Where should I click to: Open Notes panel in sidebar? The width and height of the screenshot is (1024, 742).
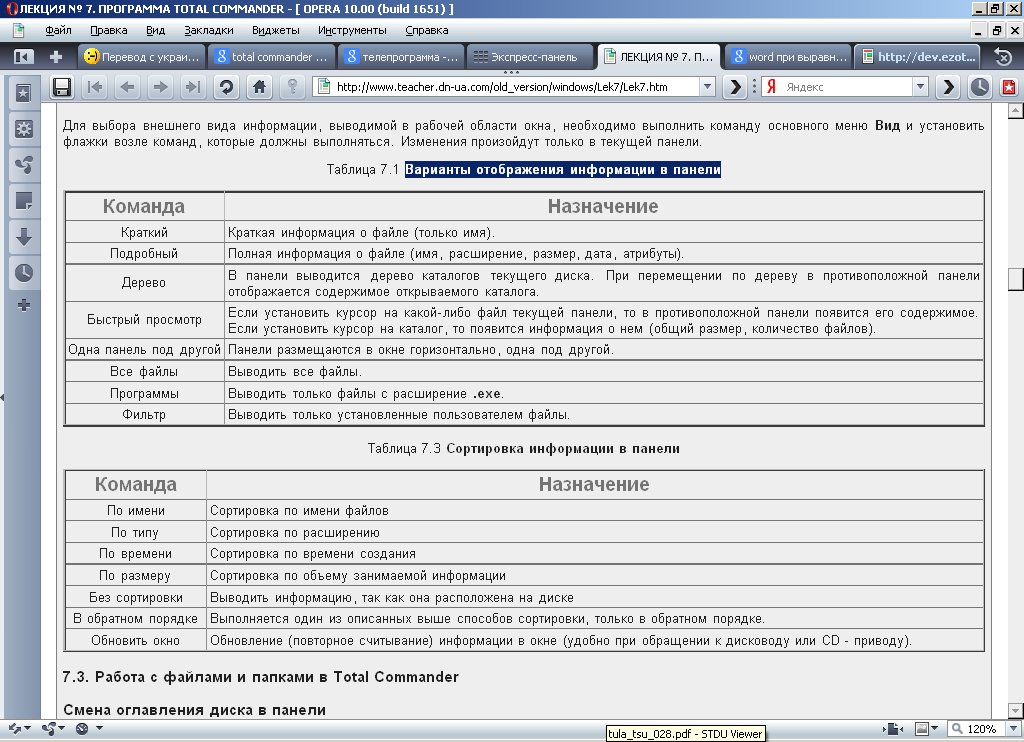(x=24, y=201)
